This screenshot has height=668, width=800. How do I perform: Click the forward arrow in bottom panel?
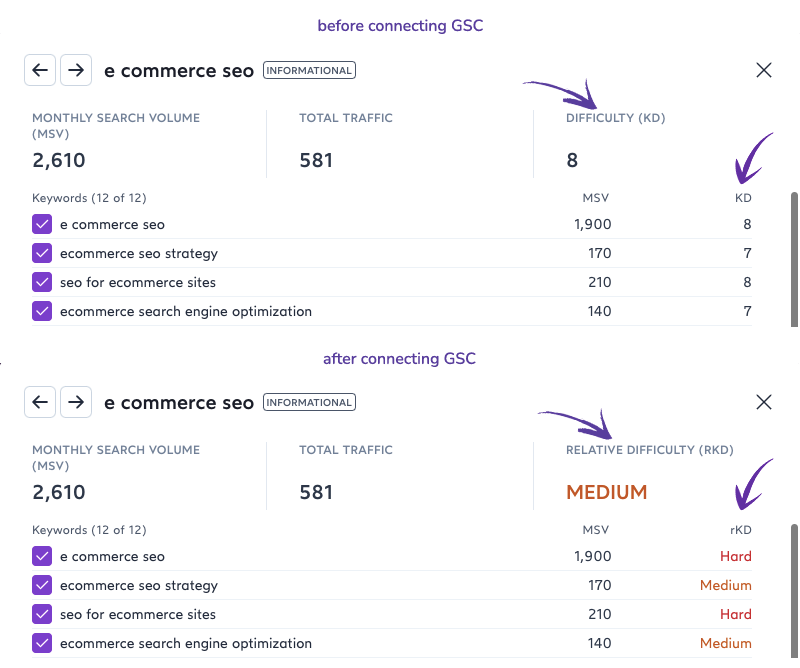click(76, 402)
